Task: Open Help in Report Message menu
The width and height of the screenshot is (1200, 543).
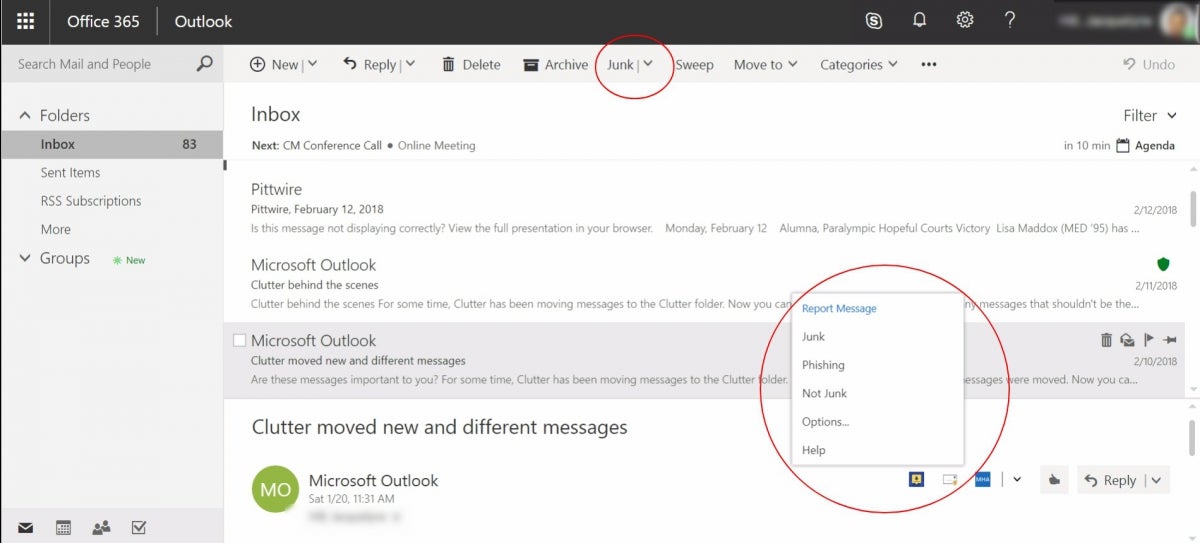Action: coord(877,450)
